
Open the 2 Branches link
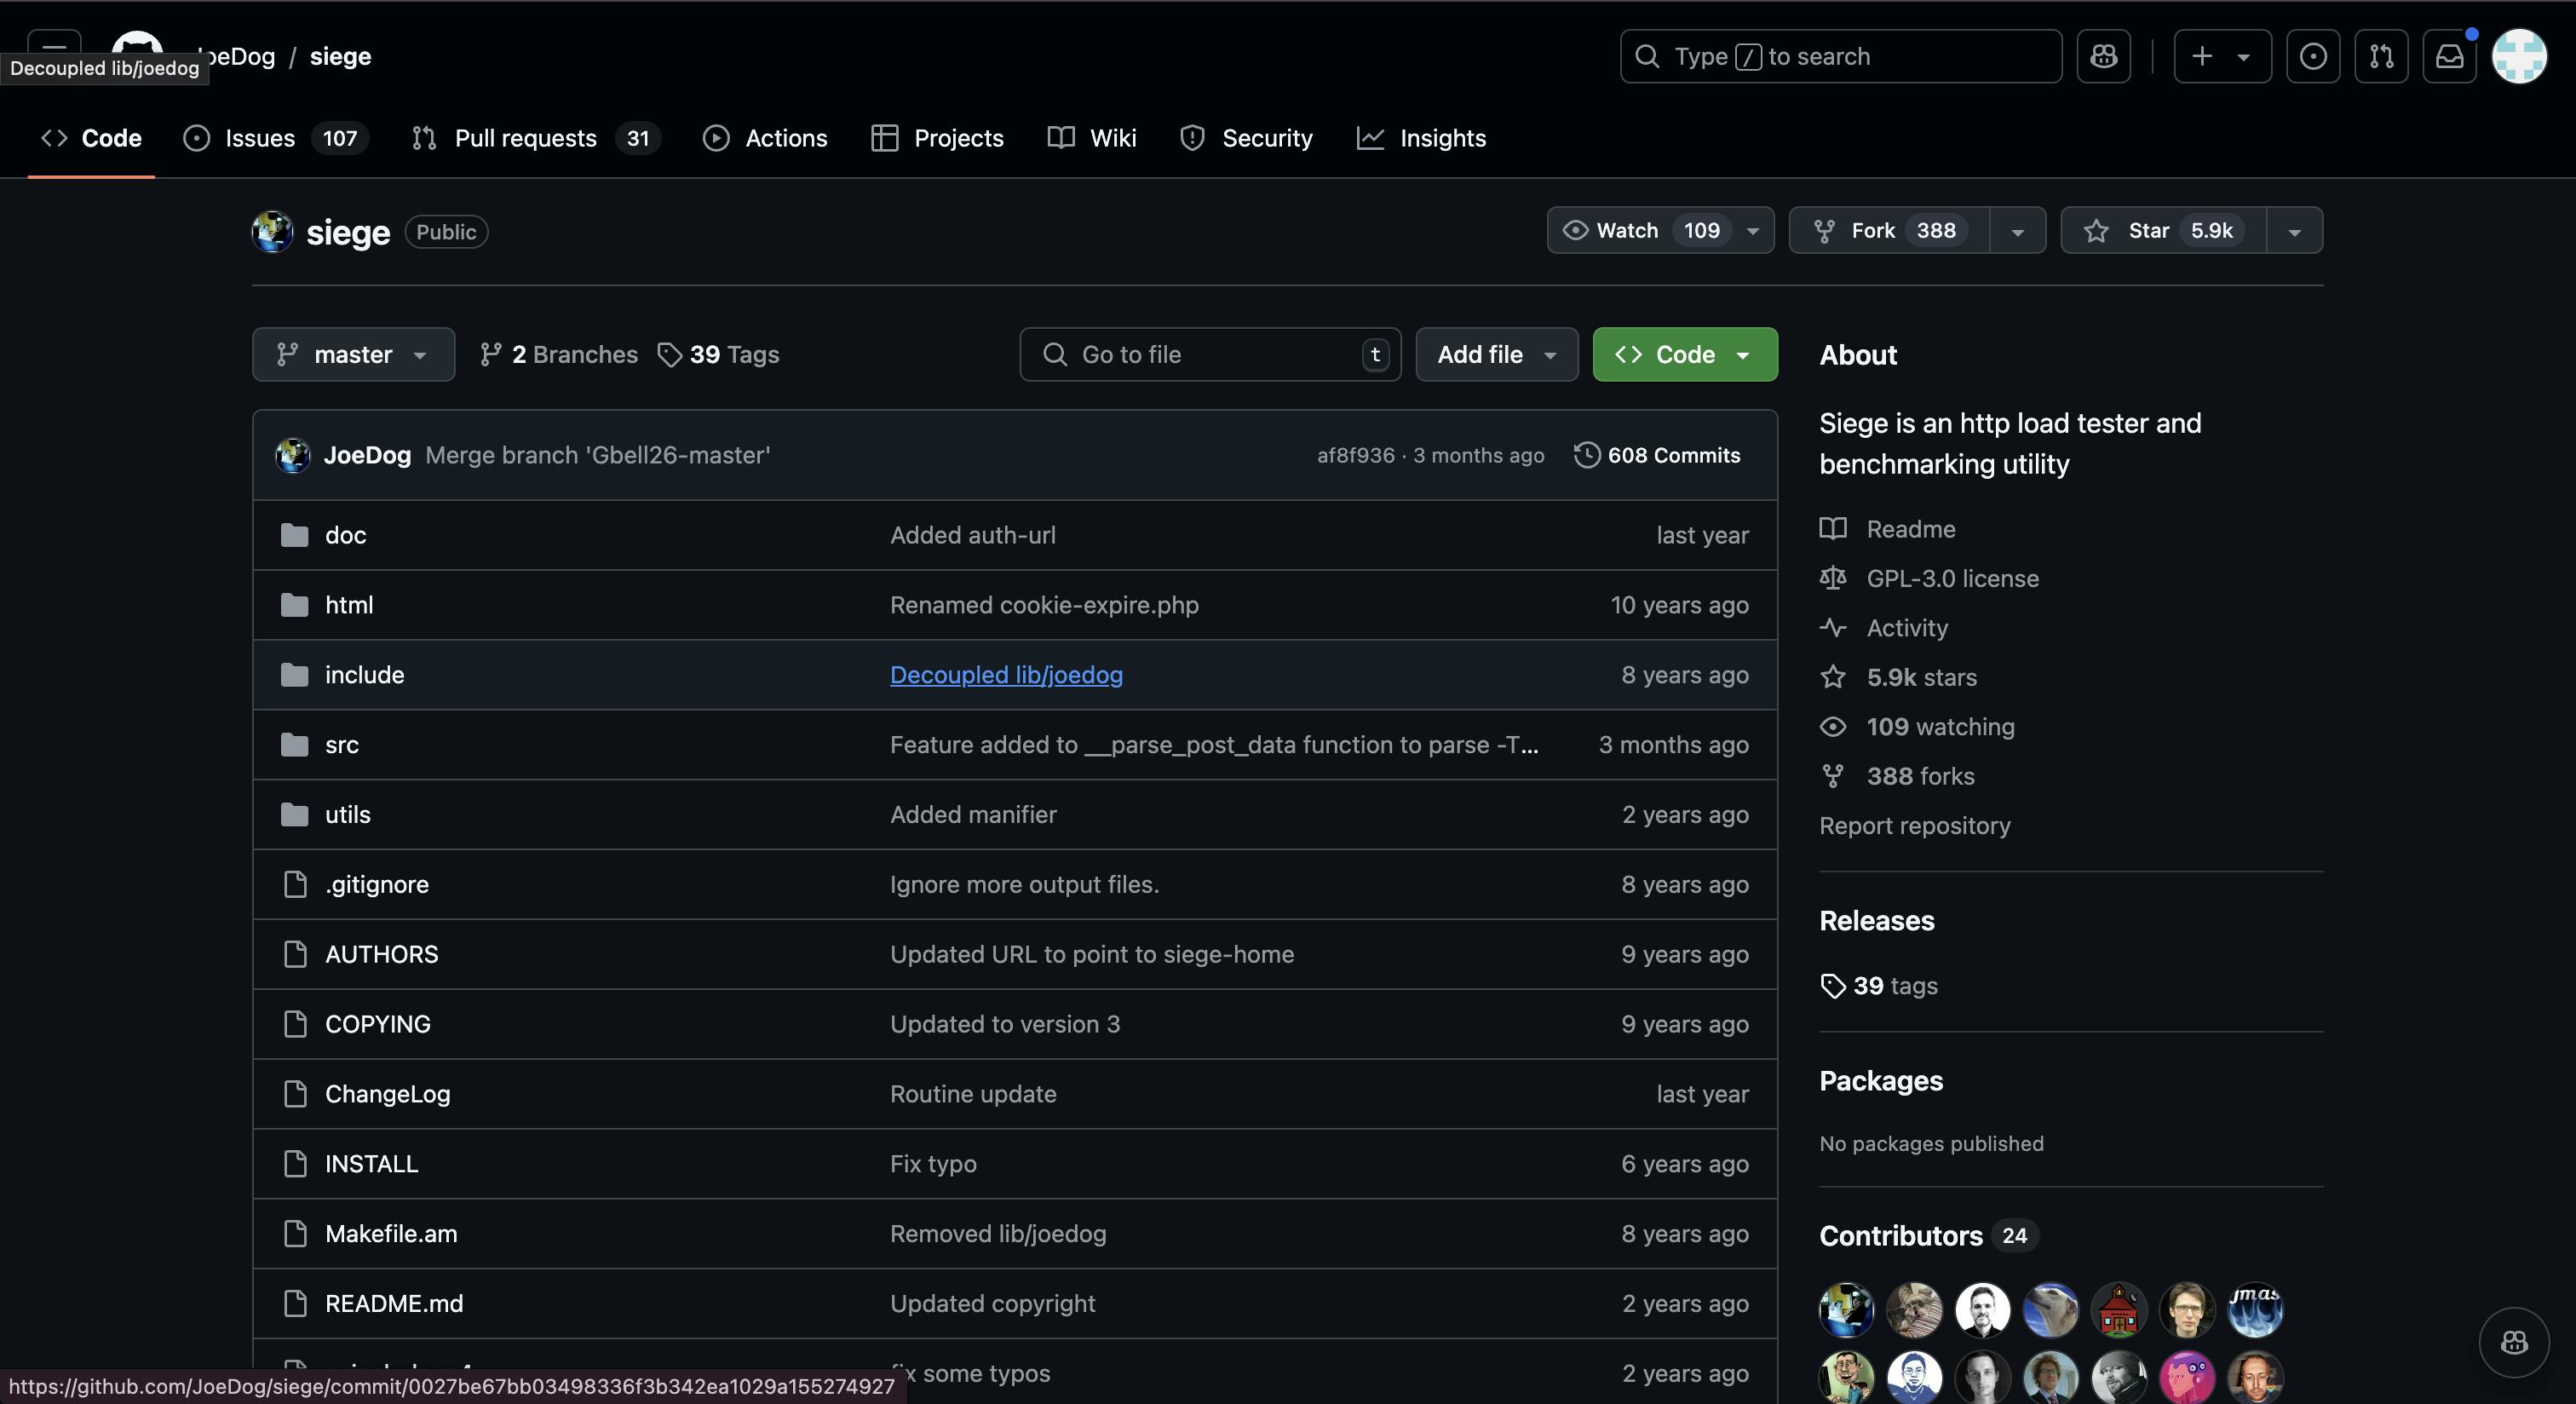[558, 354]
